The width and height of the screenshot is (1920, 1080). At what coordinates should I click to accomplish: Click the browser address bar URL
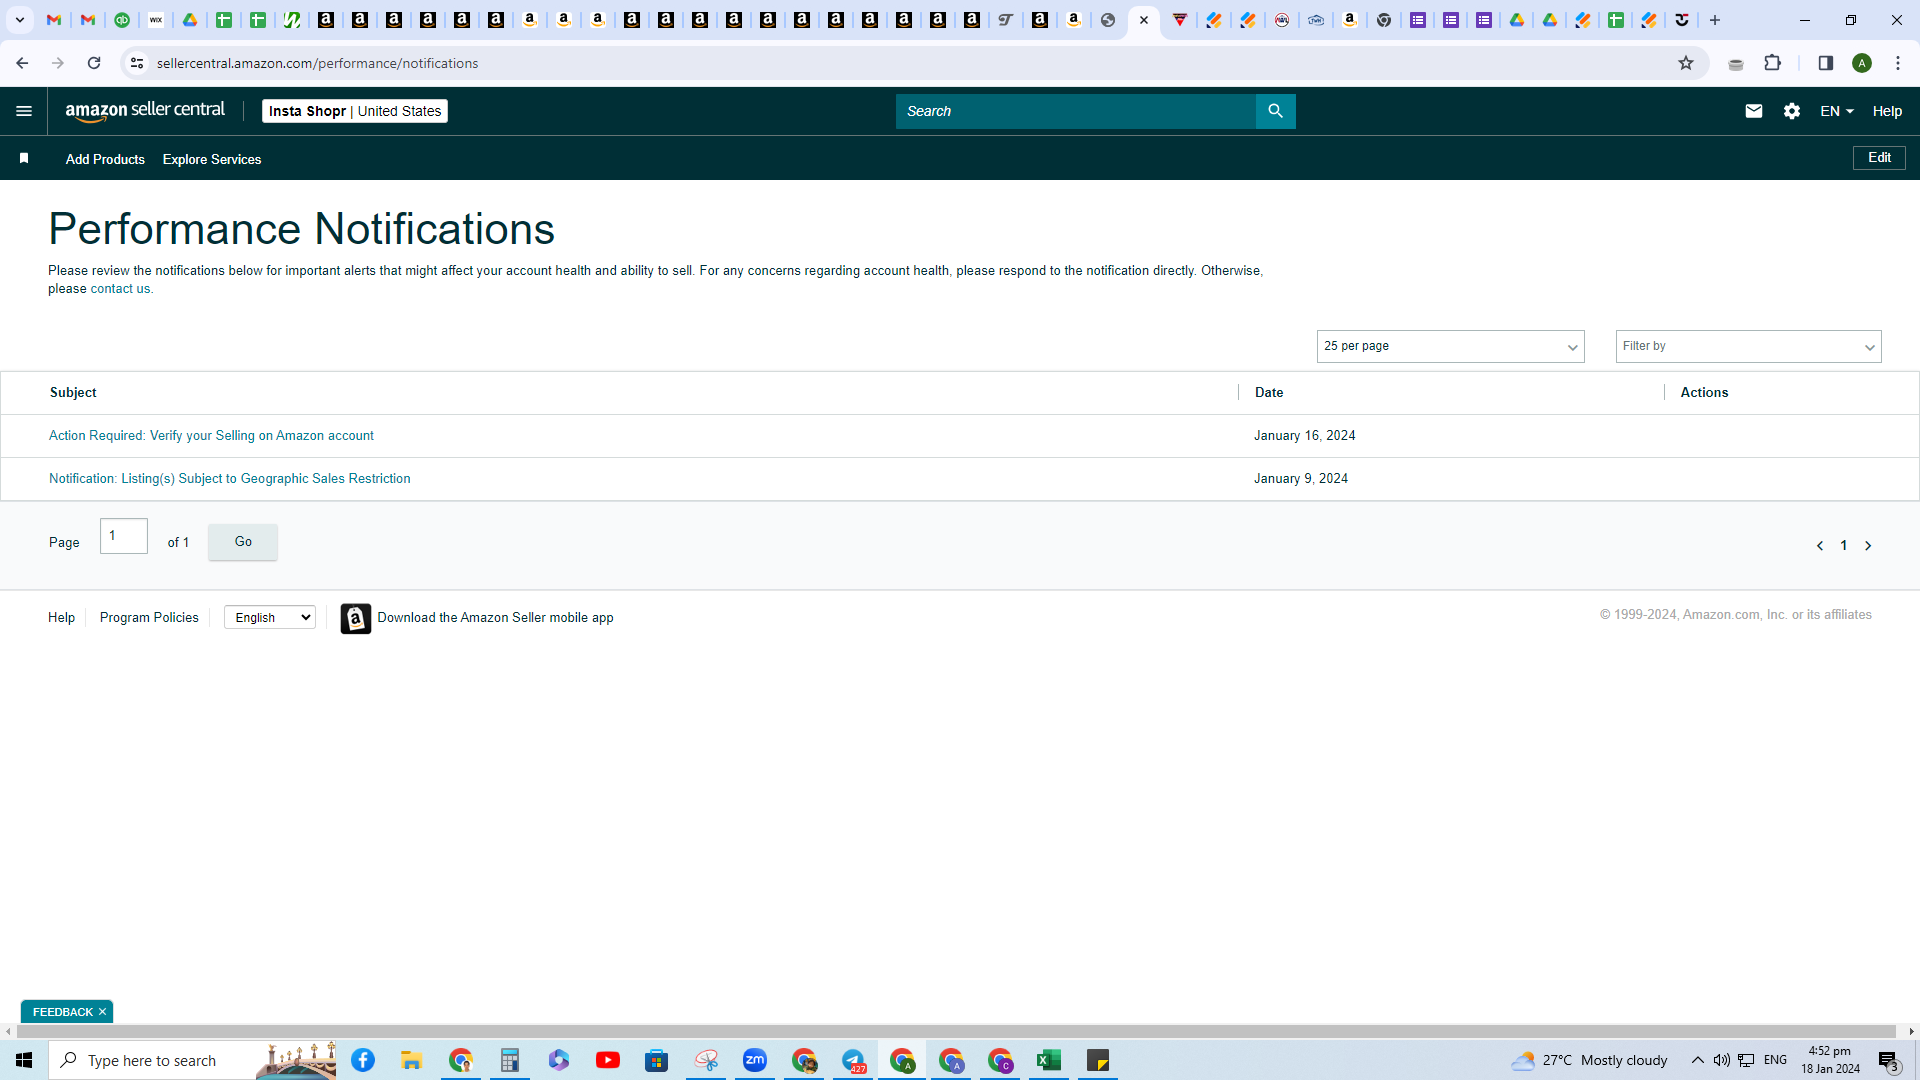pyautogui.click(x=317, y=63)
